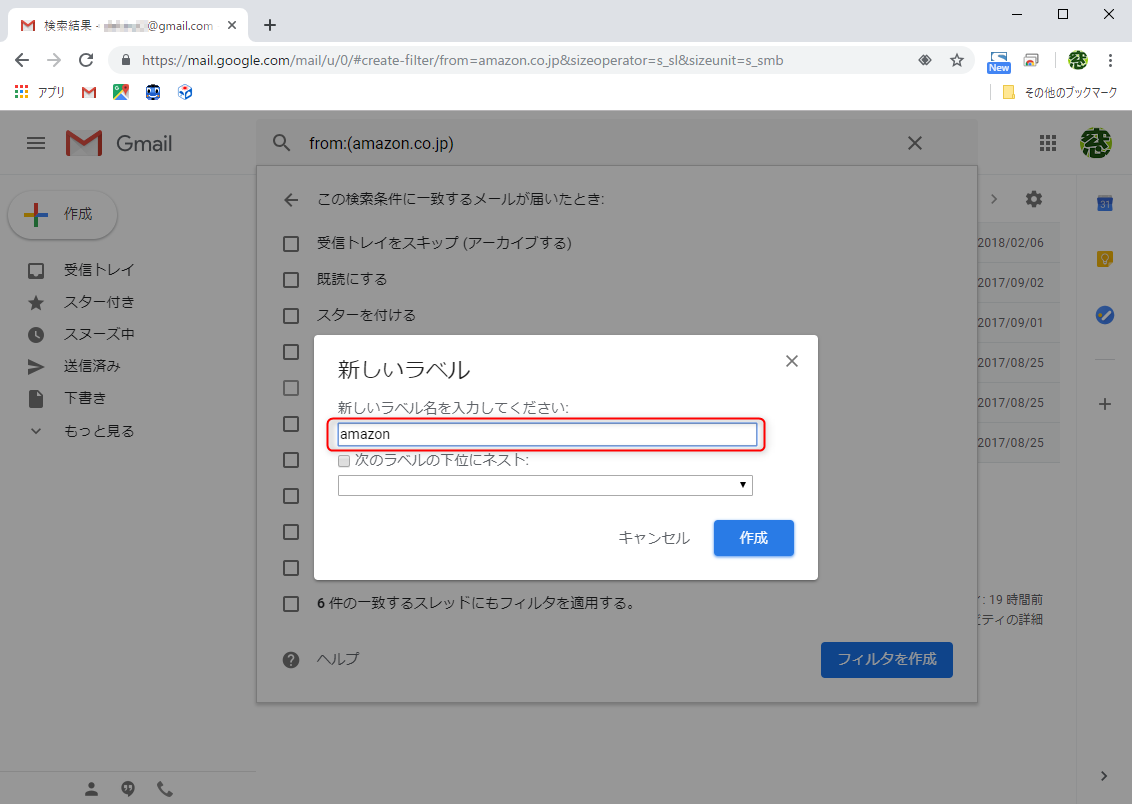Viewport: 1132px width, 804px height.
Task: Open the Gmail main menu hamburger icon
Action: [35, 142]
